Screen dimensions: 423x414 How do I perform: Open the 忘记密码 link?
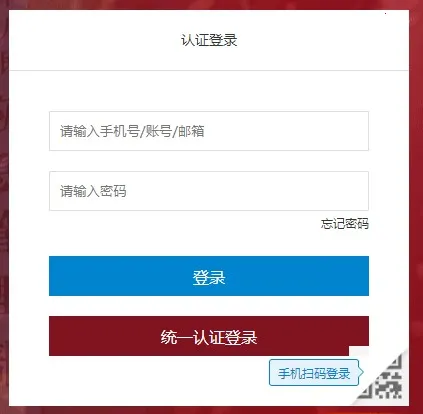pos(345,224)
